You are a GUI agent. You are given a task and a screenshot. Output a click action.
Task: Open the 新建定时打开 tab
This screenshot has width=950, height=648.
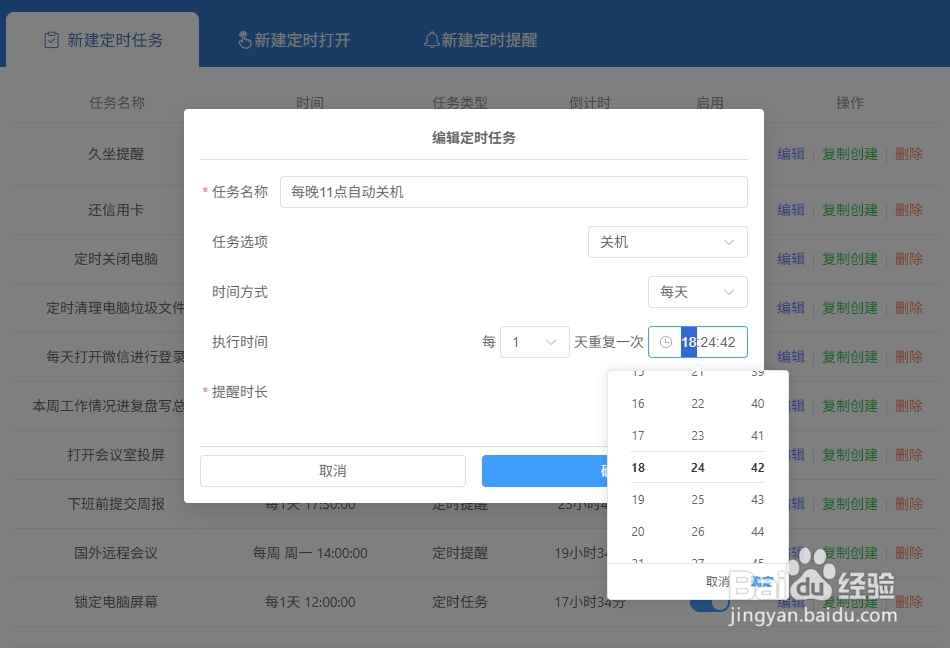click(294, 40)
